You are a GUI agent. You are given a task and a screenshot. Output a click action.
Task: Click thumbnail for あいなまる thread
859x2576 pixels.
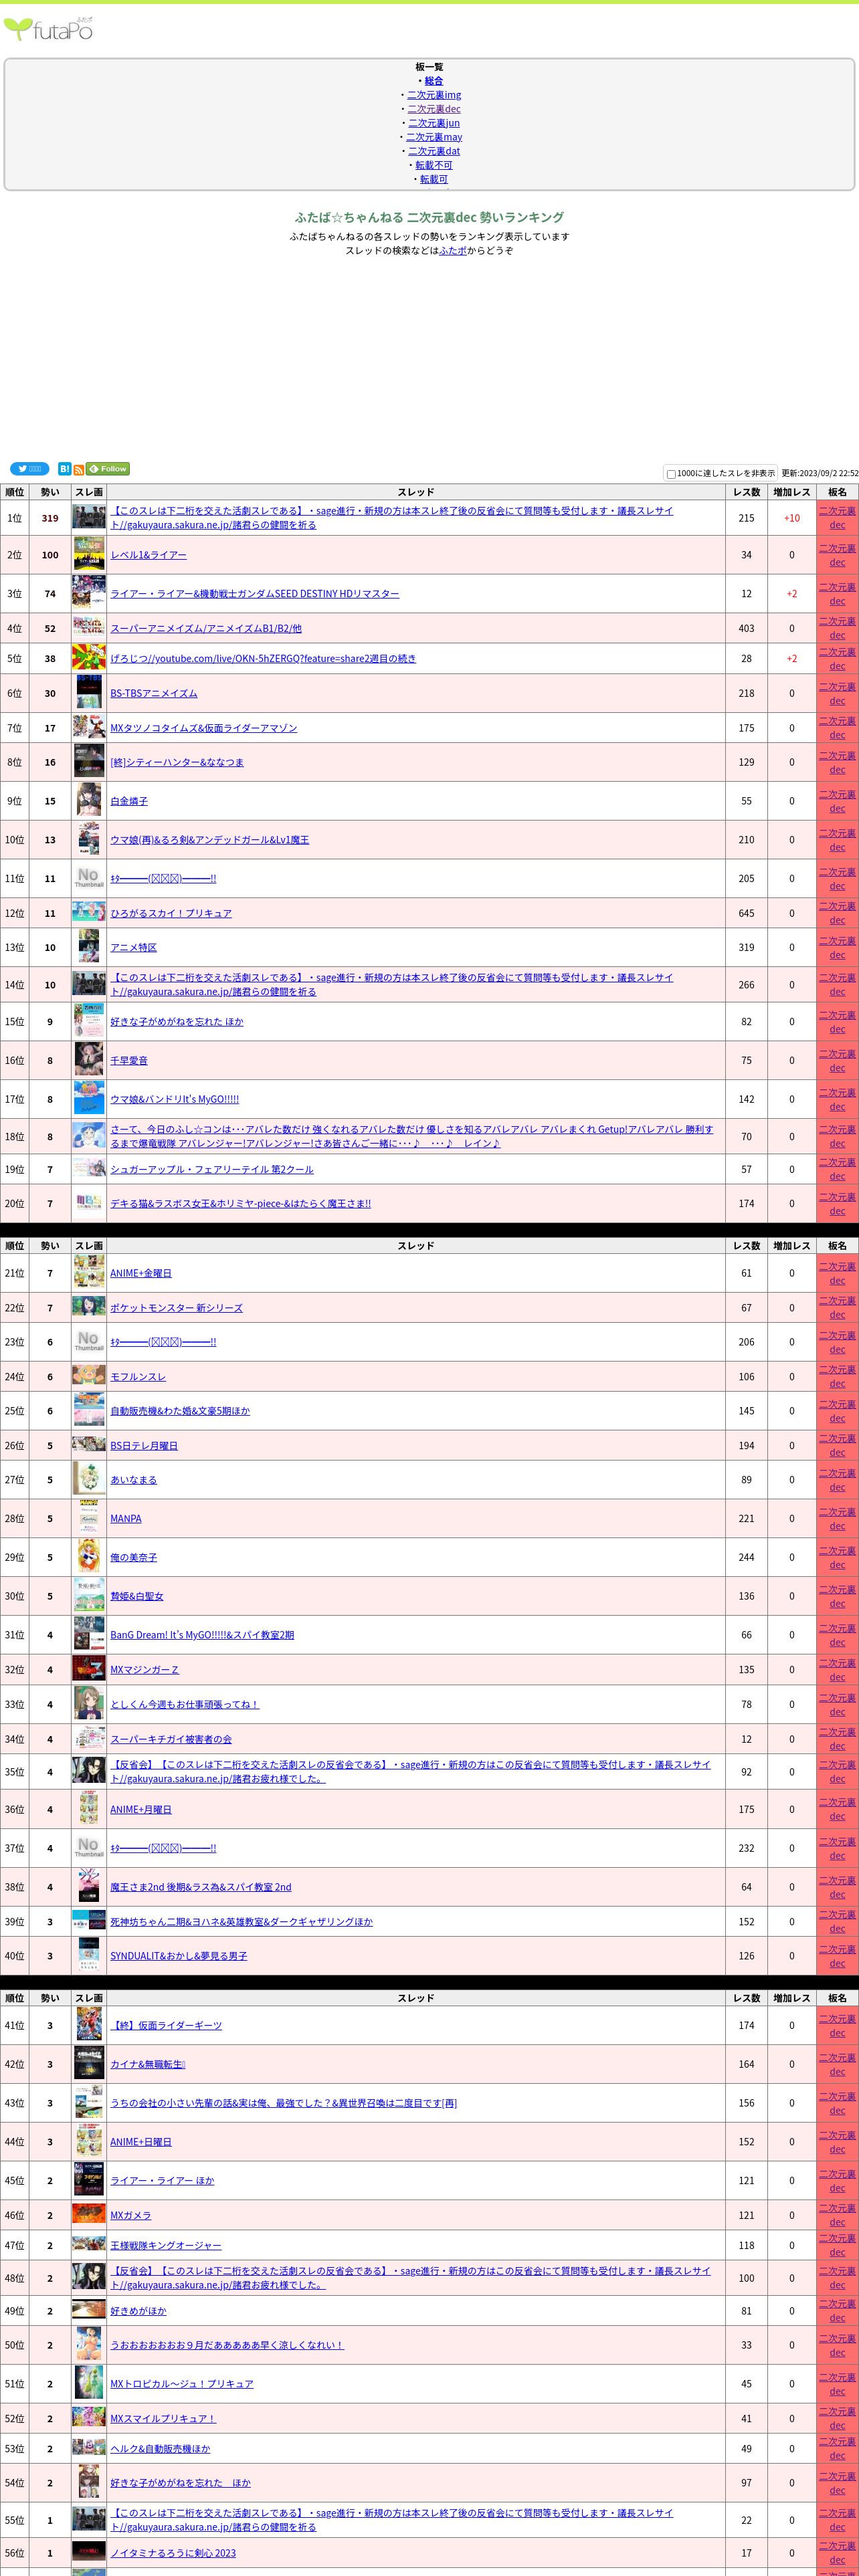click(x=89, y=1479)
